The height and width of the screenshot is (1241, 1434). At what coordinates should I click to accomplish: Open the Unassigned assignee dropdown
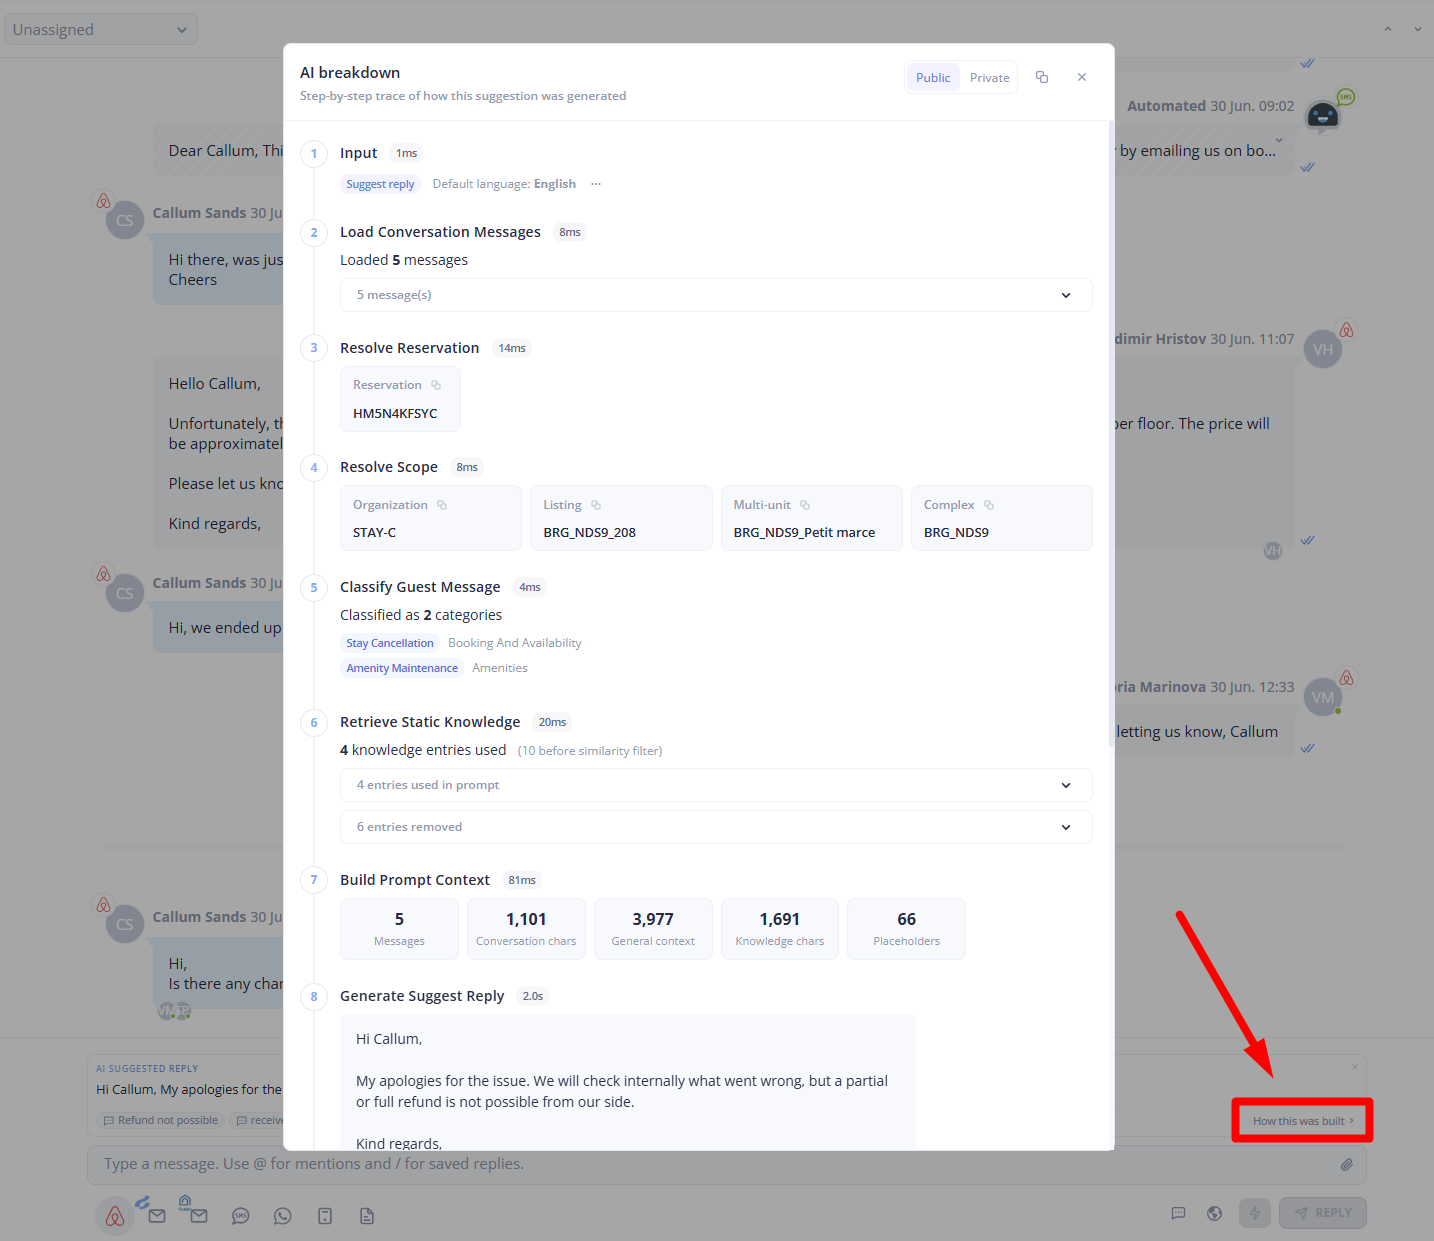tap(101, 29)
